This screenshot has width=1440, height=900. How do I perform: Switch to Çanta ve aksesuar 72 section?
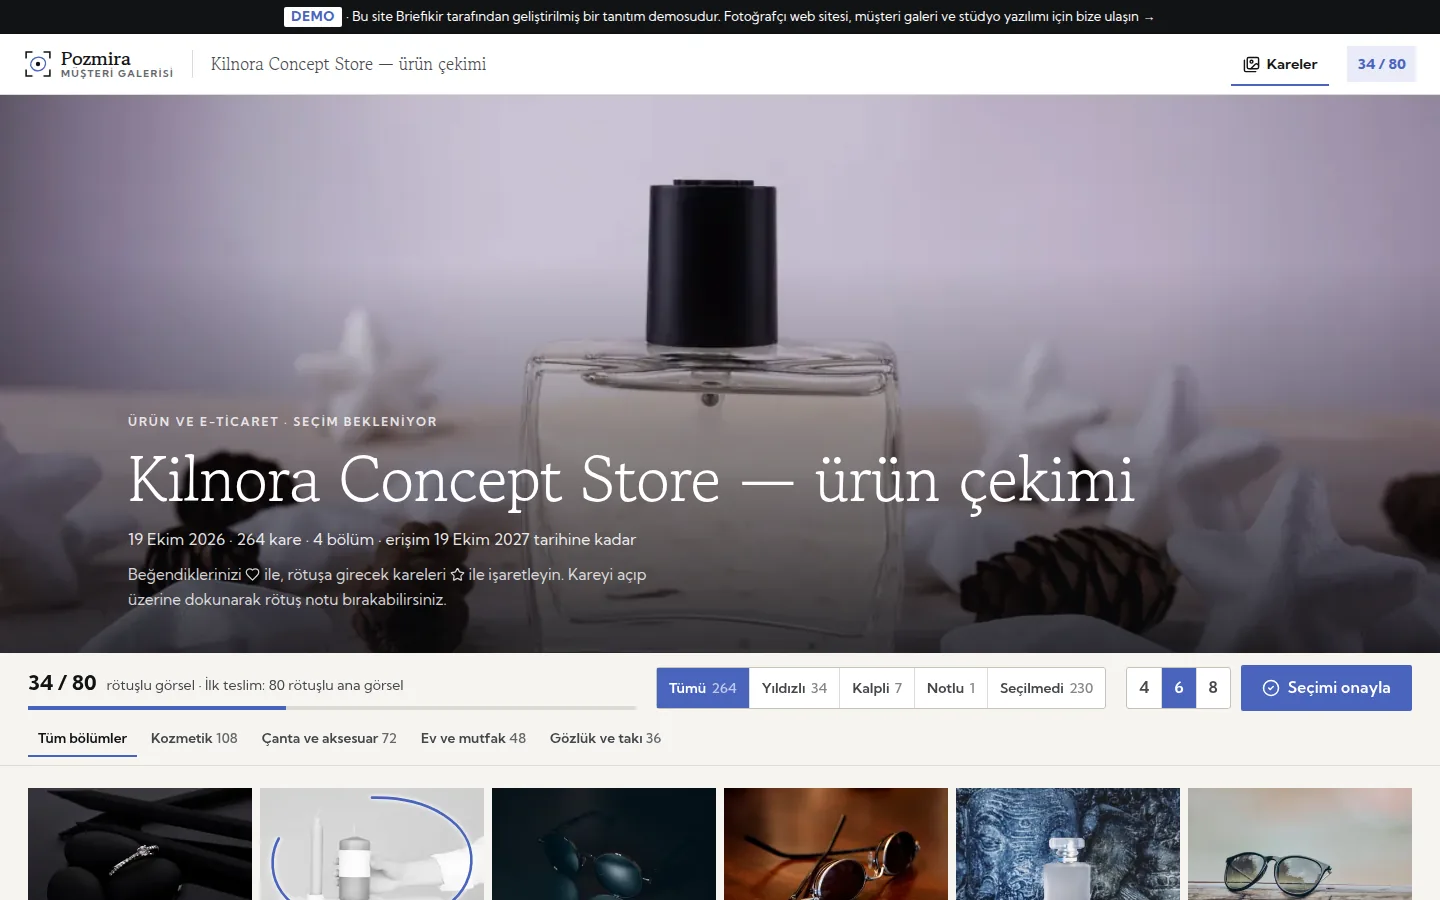pyautogui.click(x=329, y=738)
